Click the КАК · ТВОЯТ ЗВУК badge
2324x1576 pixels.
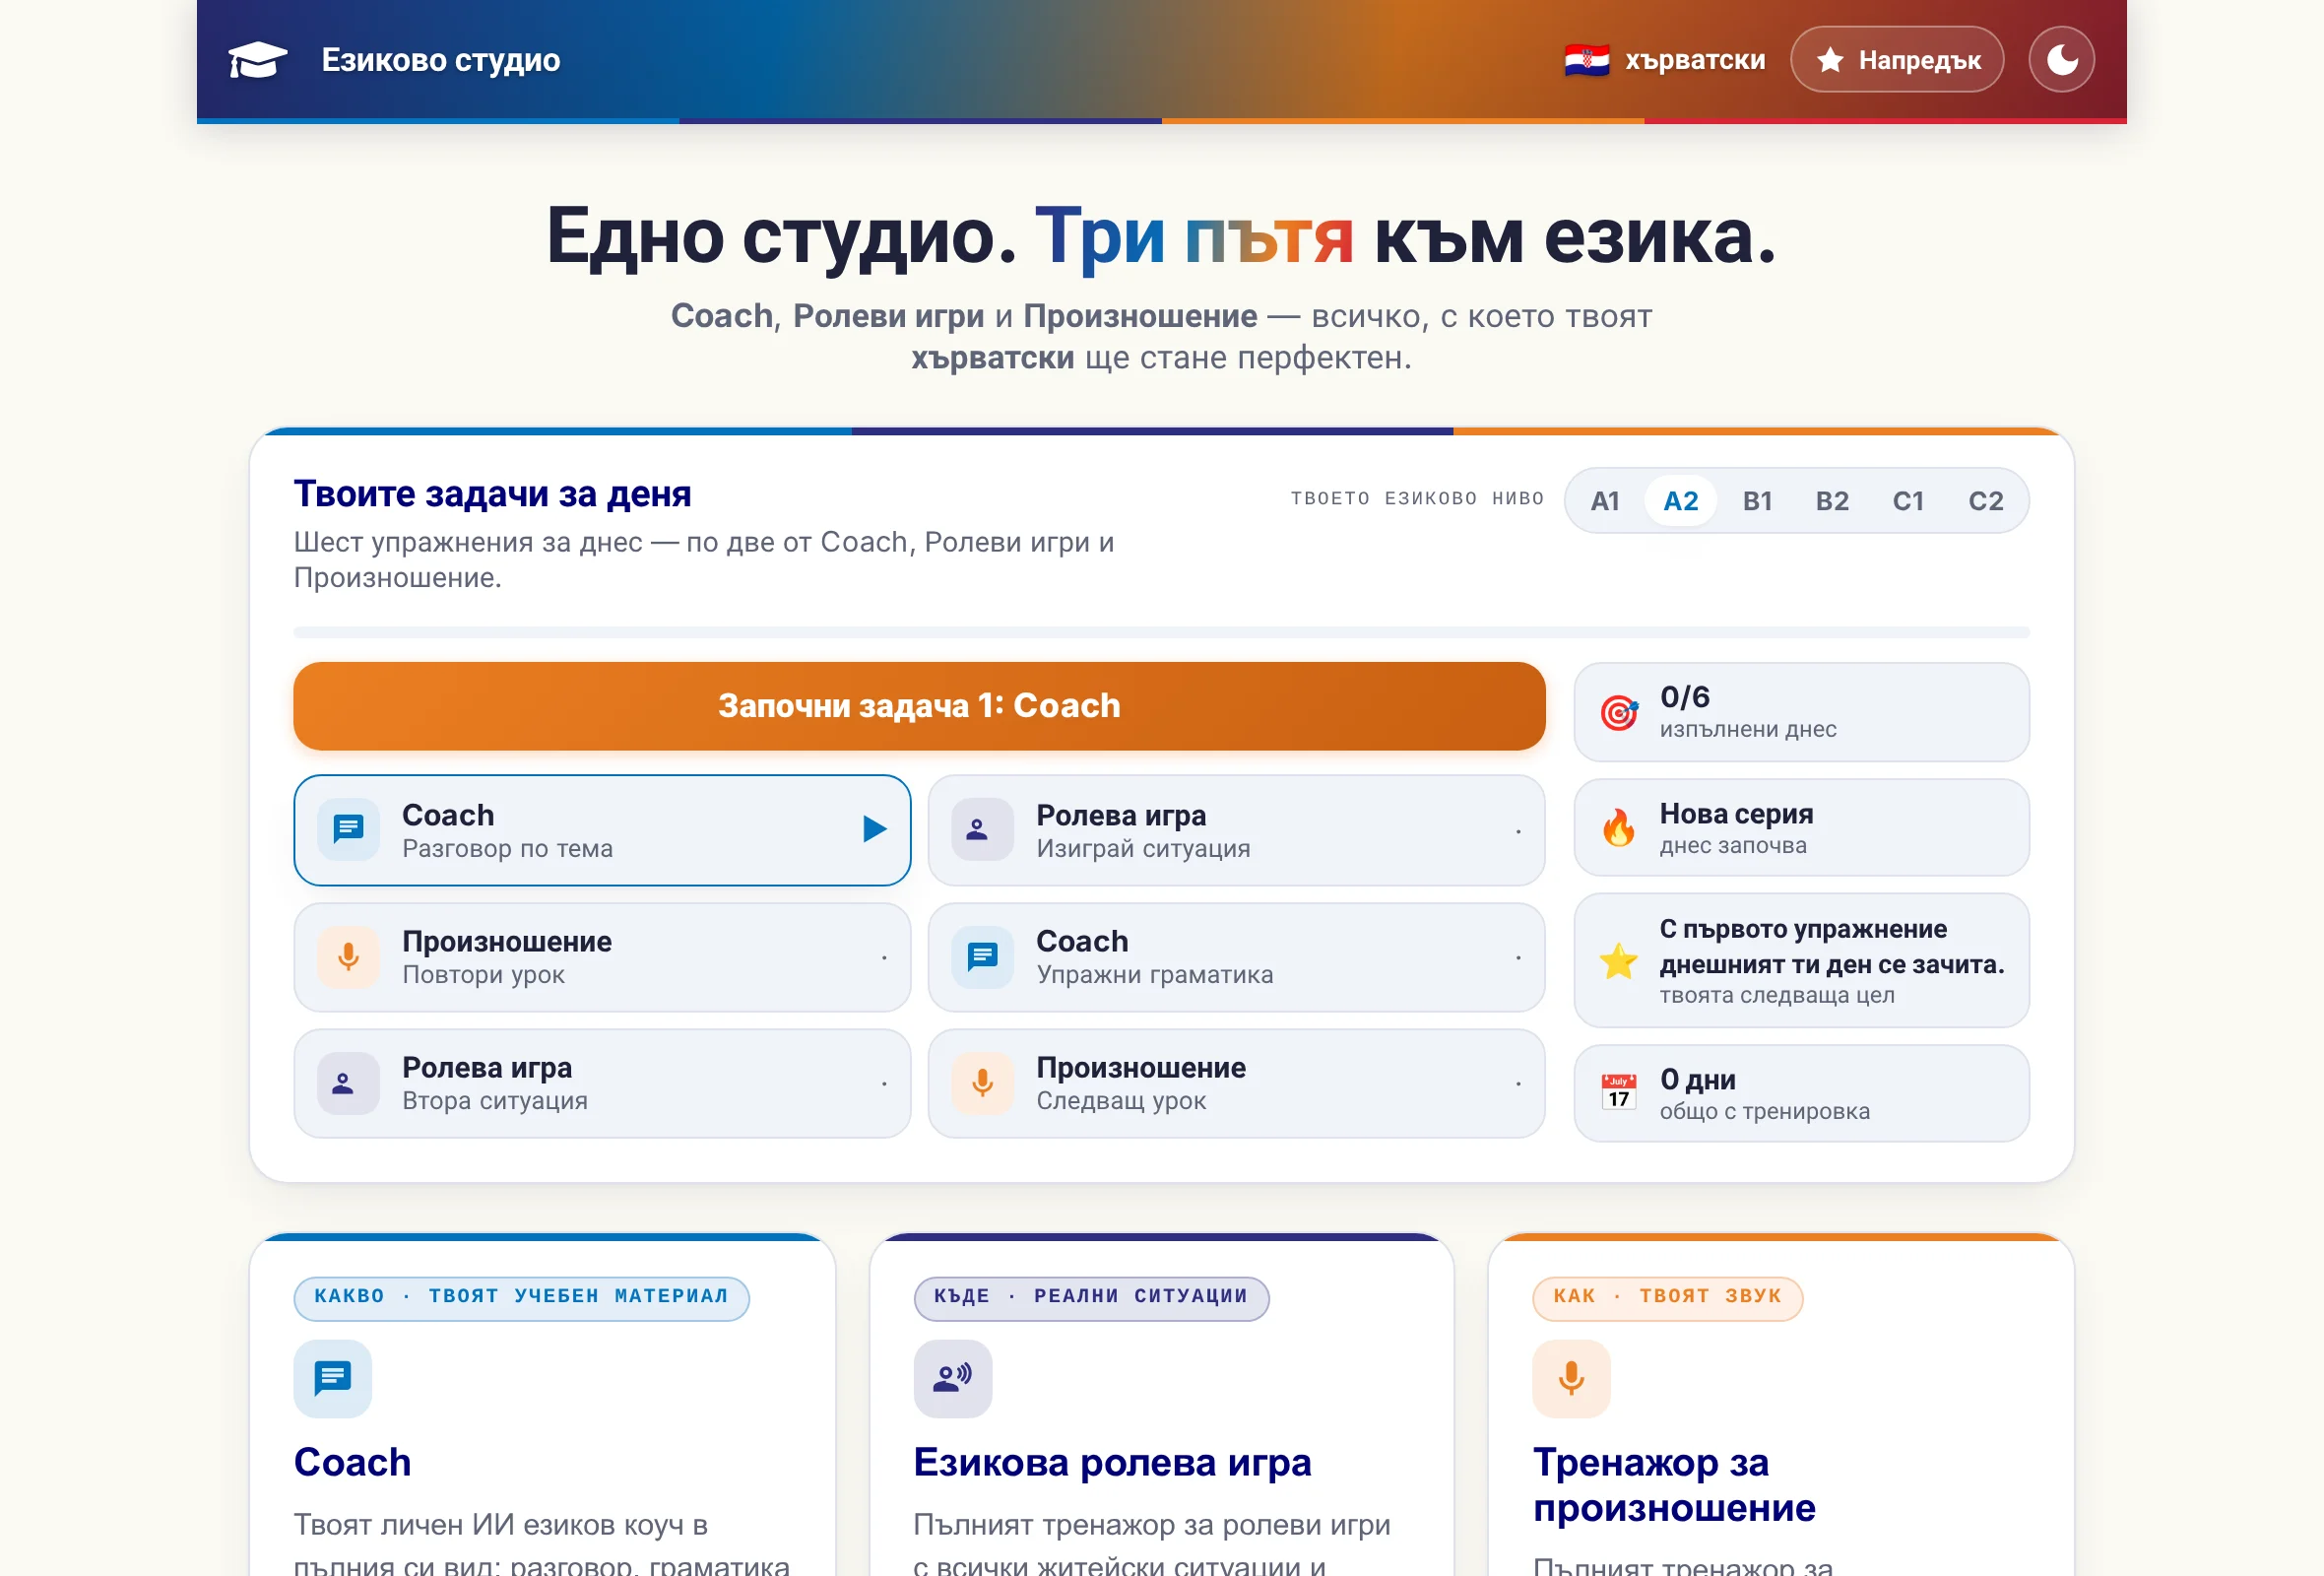pyautogui.click(x=1667, y=1297)
